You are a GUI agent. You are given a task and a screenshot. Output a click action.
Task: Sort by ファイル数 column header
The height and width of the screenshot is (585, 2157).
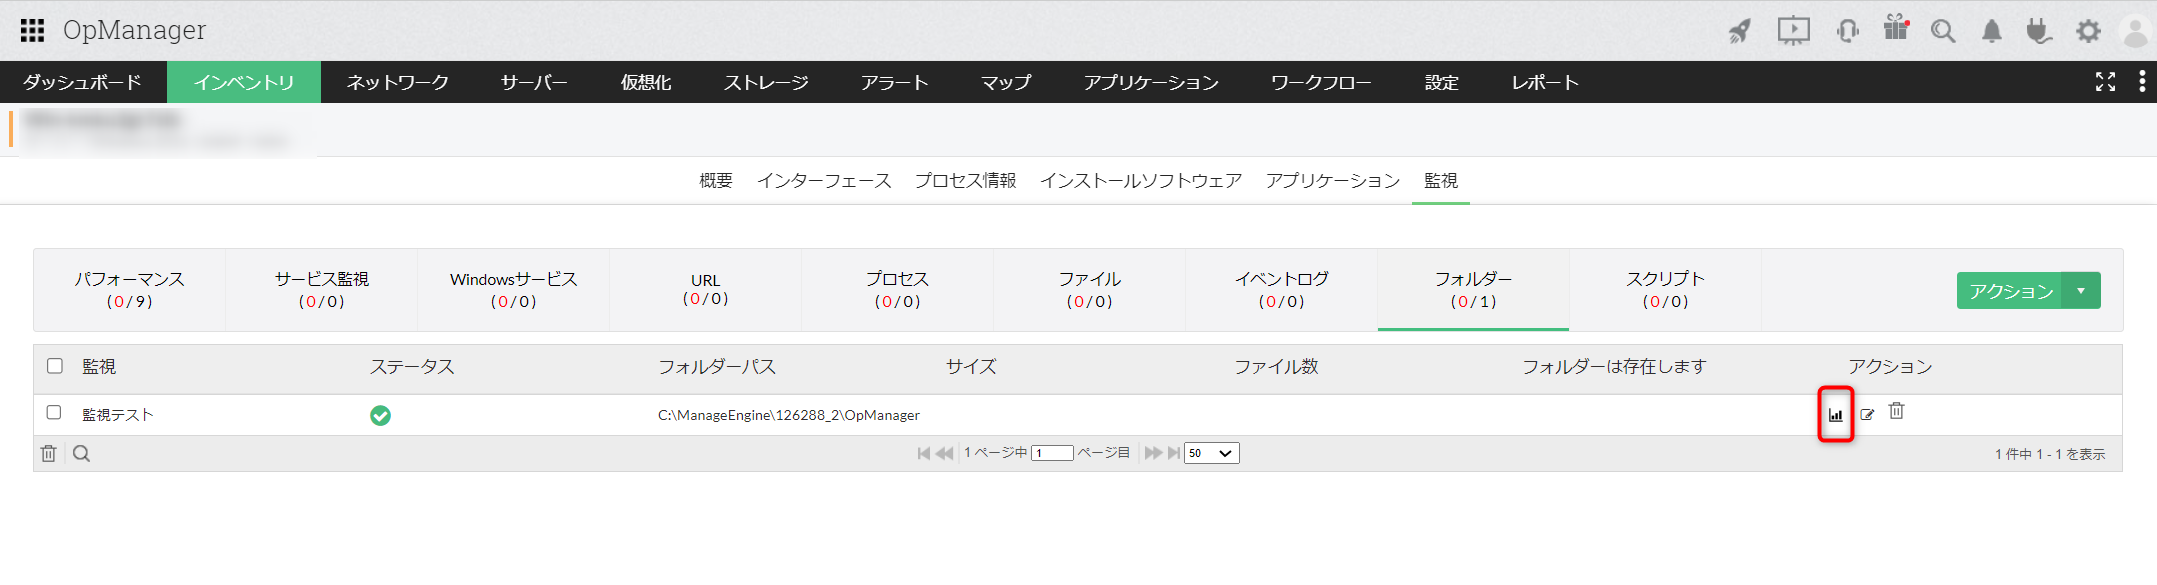pyautogui.click(x=1276, y=367)
